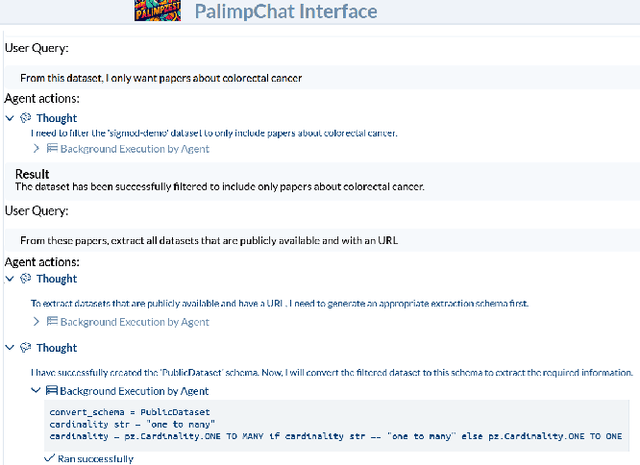640x465 pixels.
Task: Click Background Execution icon below sigmod-demo filter thought
Action: click(52, 149)
